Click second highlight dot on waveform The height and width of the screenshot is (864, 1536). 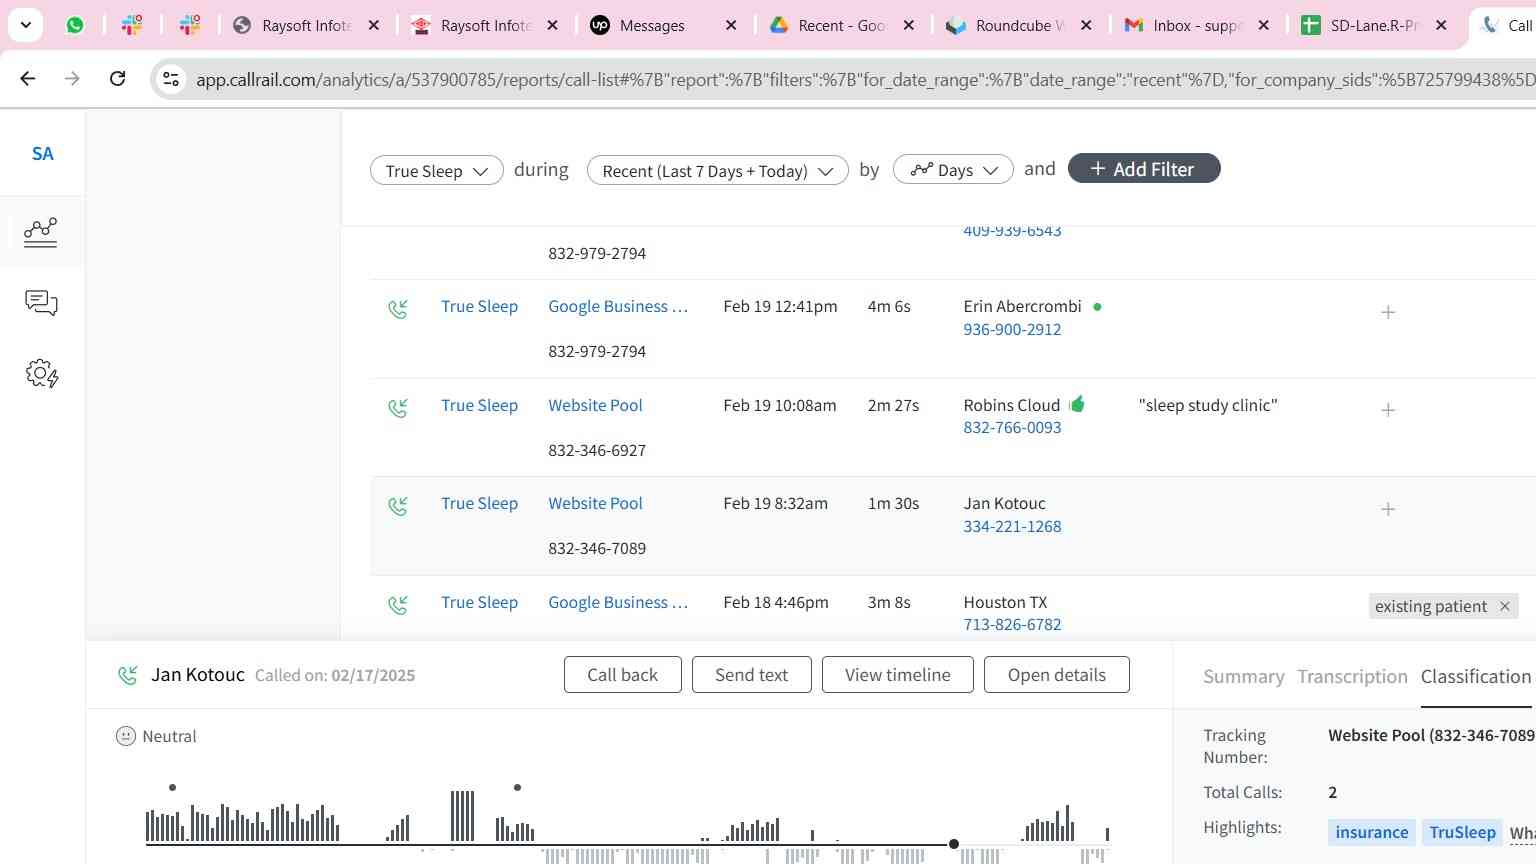pyautogui.click(x=517, y=788)
